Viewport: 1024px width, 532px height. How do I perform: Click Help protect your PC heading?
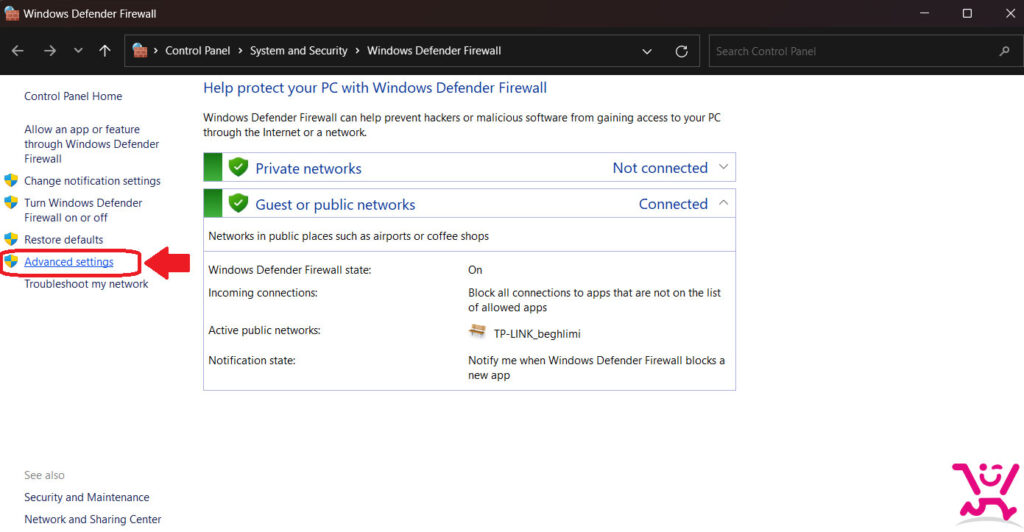click(375, 88)
